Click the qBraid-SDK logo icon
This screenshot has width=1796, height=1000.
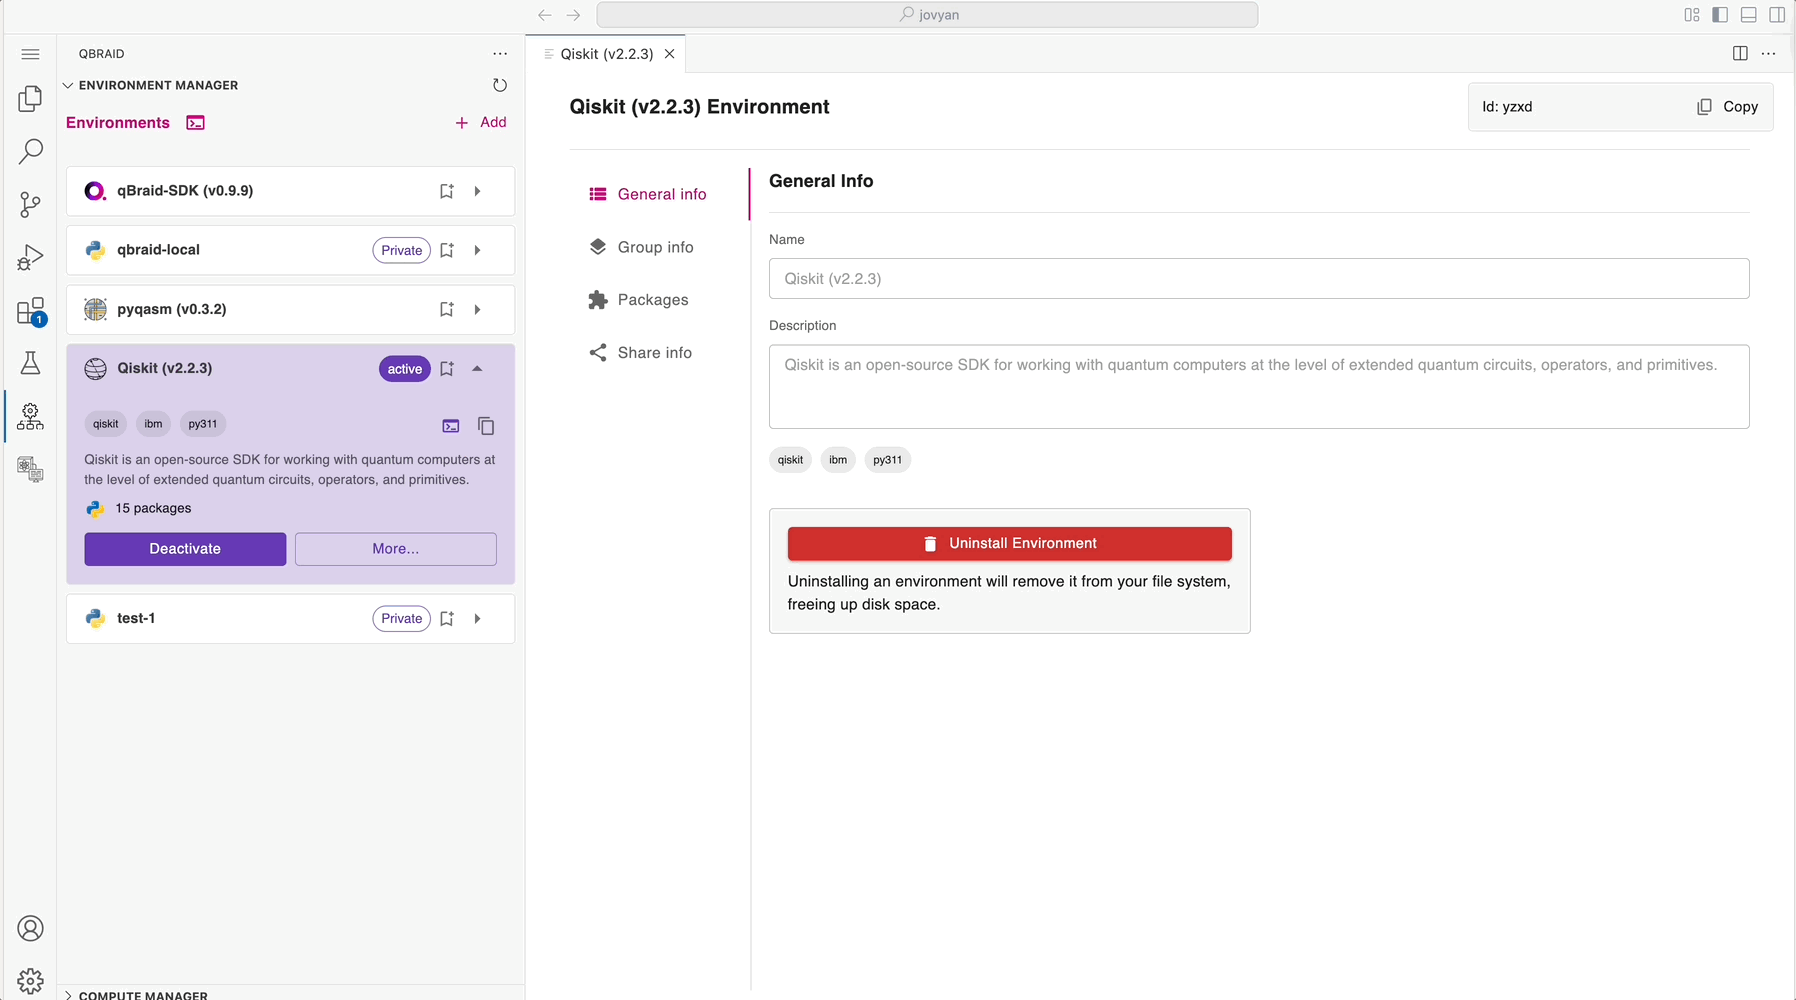tap(95, 191)
